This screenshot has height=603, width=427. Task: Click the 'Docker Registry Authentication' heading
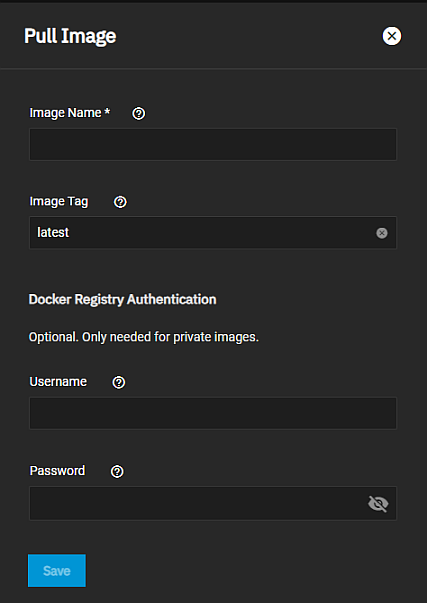pos(122,300)
